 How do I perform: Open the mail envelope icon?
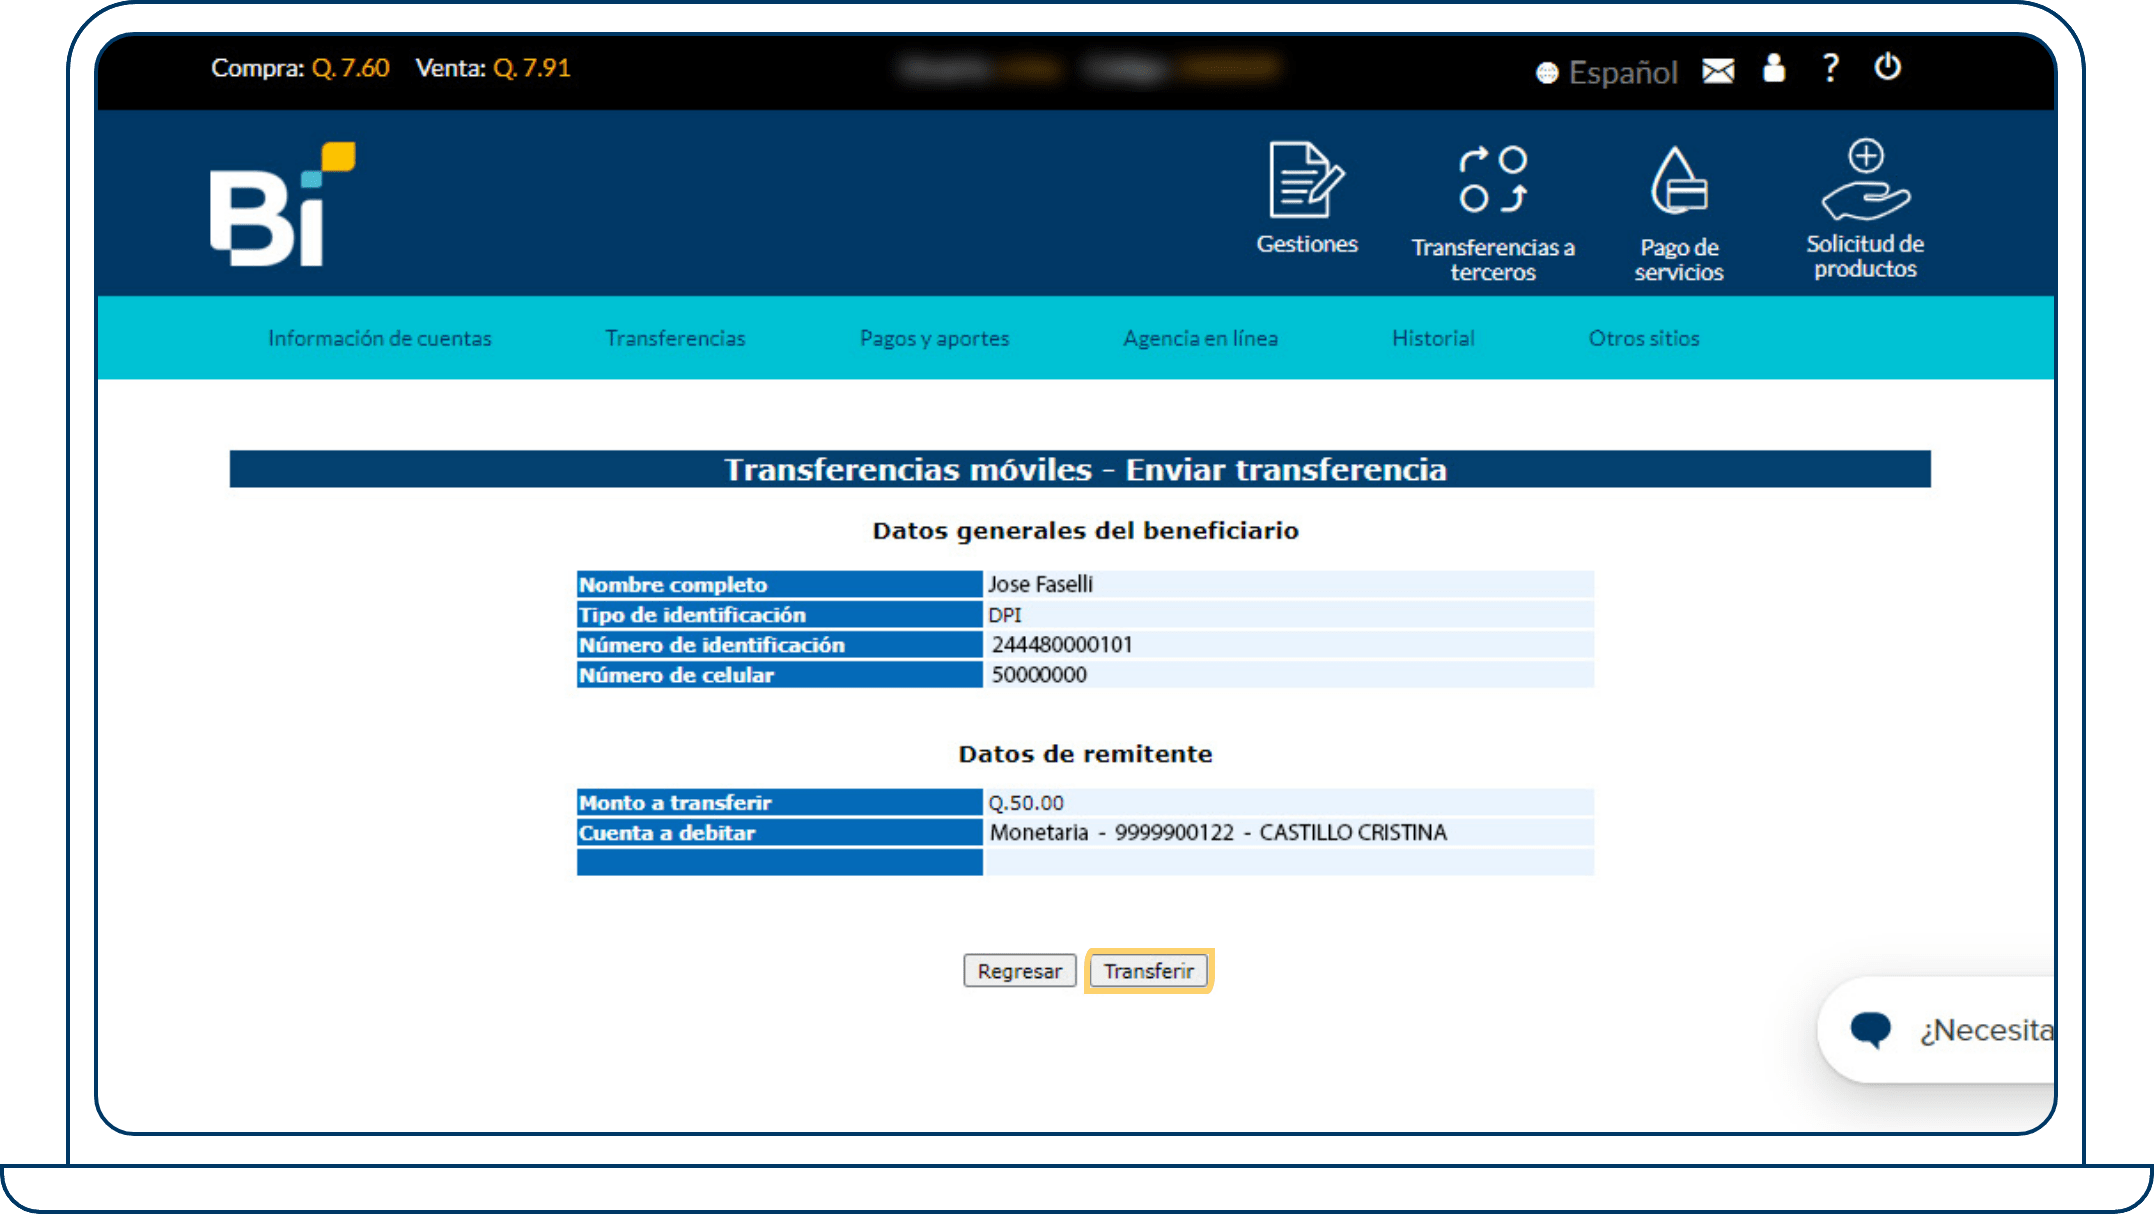pyautogui.click(x=1718, y=71)
